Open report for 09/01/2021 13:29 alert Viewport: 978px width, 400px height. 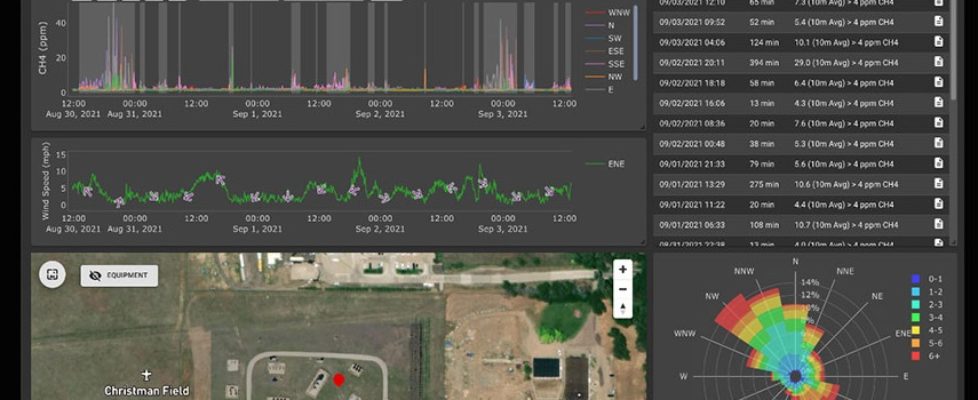tap(938, 183)
